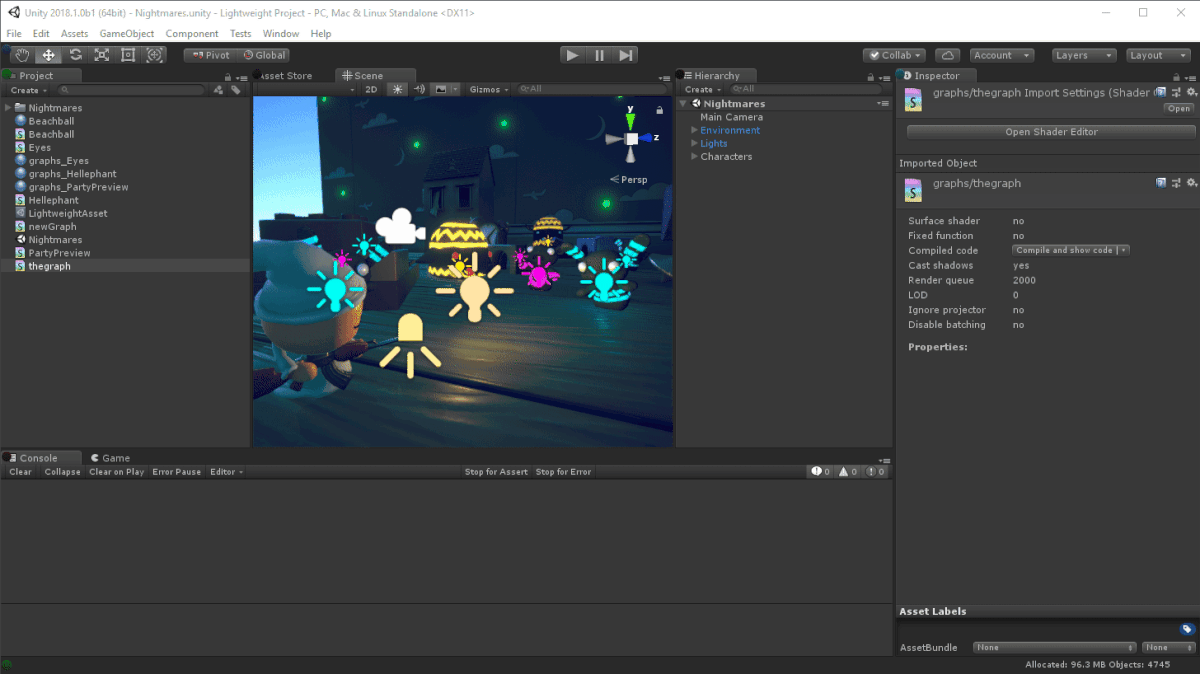
Task: Open the Window menu
Action: tap(281, 34)
